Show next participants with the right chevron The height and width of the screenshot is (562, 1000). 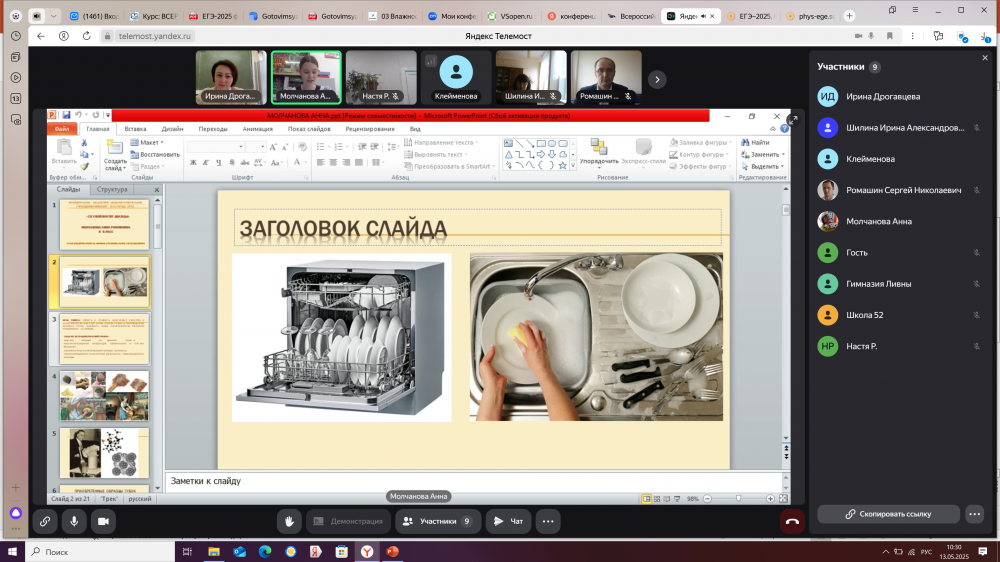pos(656,78)
